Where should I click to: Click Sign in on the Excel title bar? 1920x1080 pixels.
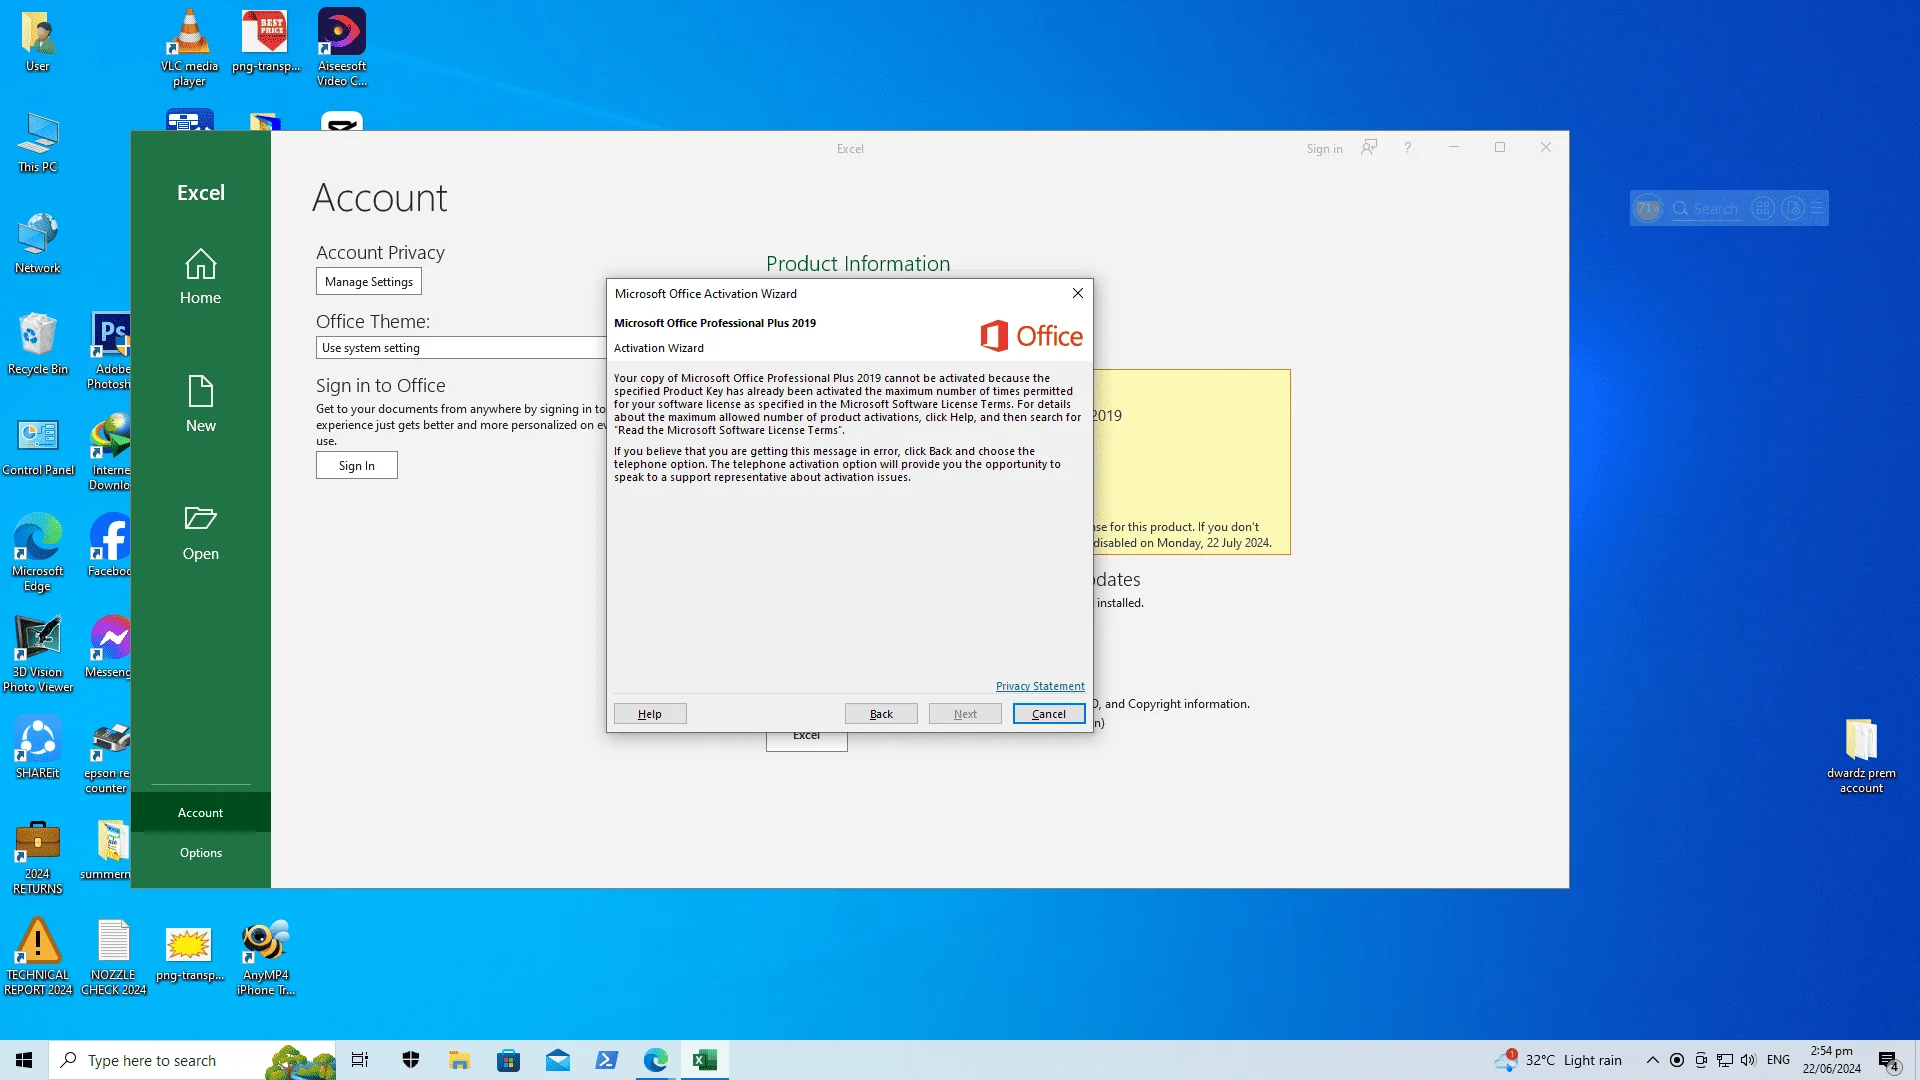1324,149
